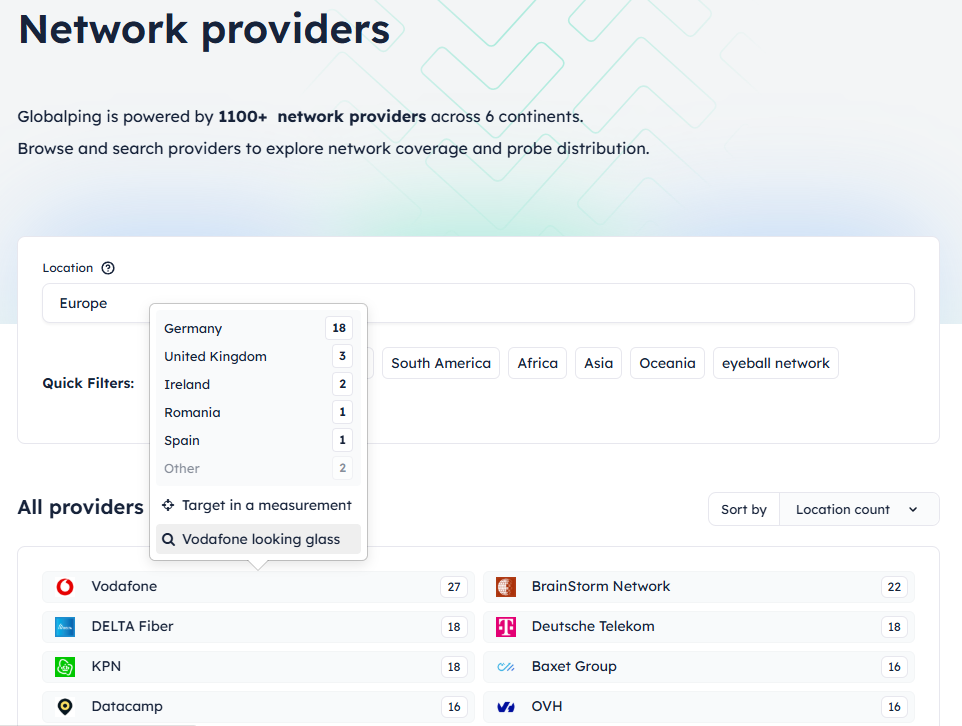Click the DELTA Fiber logo icon
962x726 pixels.
[65, 627]
